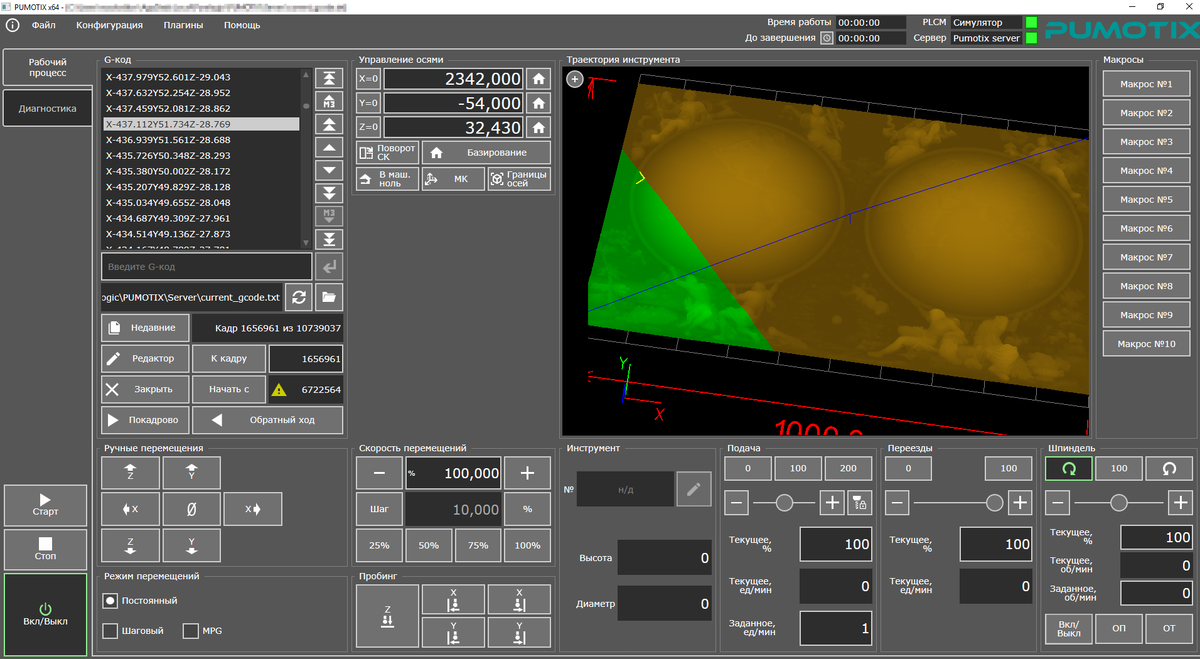Screen dimensions: 1200x659
Task: Jog the X axis left
Action: tap(130, 509)
